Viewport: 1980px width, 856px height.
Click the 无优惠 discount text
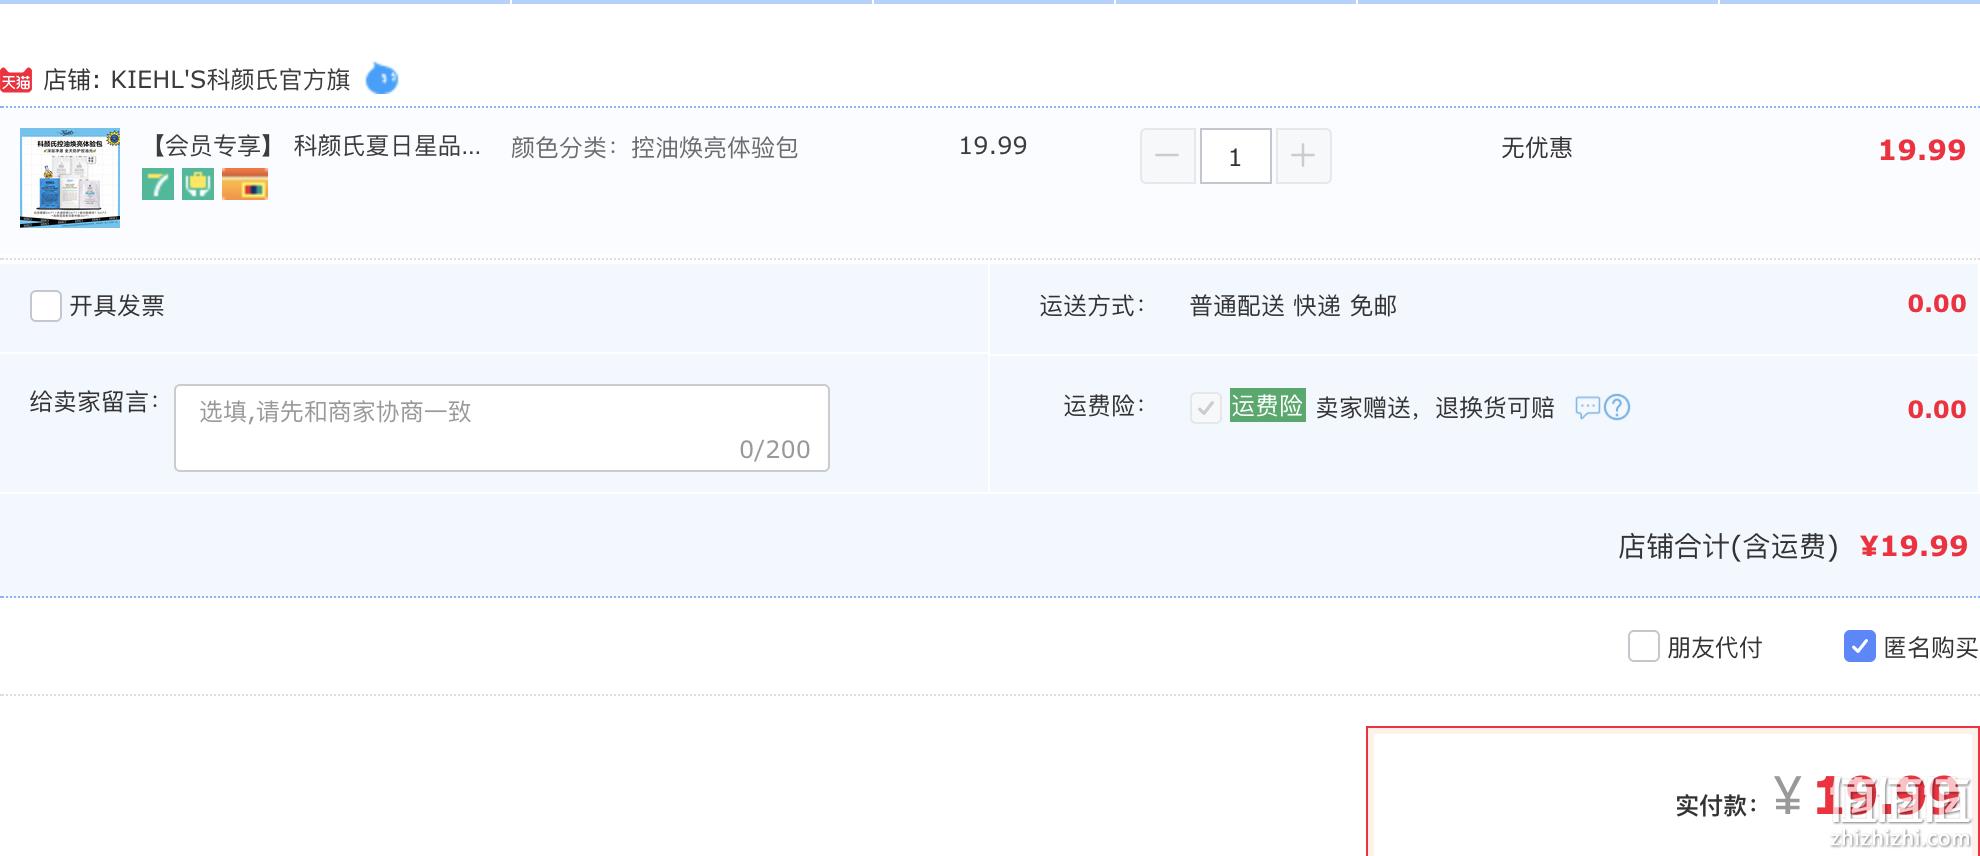(x=1537, y=148)
